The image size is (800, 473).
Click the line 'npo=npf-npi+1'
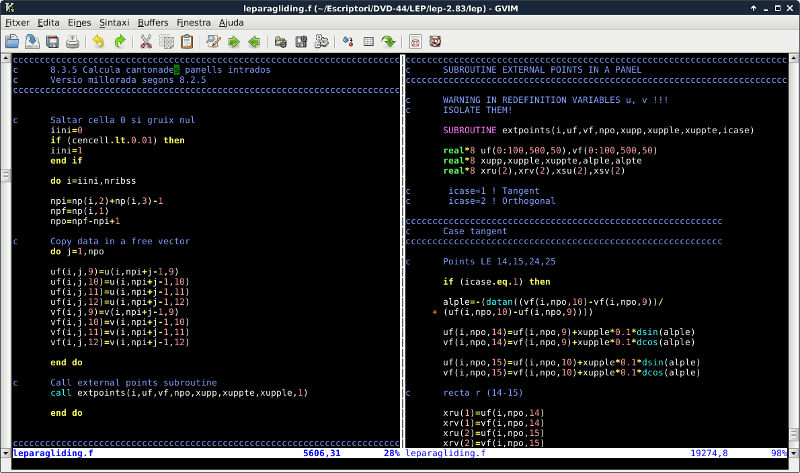[85, 221]
